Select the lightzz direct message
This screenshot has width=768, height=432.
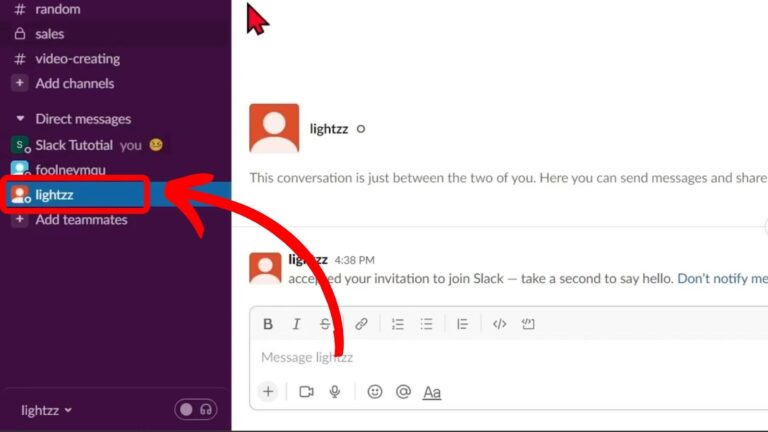pos(116,194)
